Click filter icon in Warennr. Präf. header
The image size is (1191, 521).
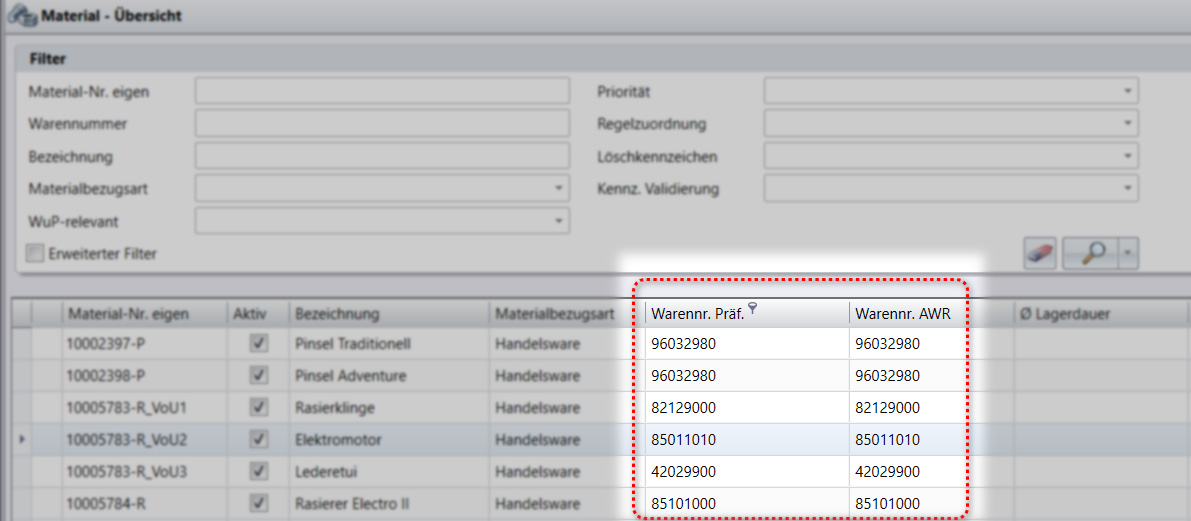point(752,310)
